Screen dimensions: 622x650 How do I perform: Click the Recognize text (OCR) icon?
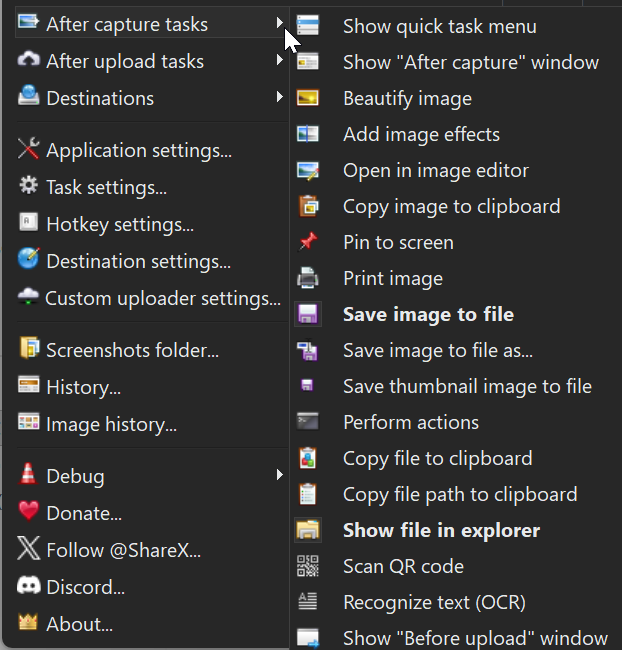[x=308, y=602]
